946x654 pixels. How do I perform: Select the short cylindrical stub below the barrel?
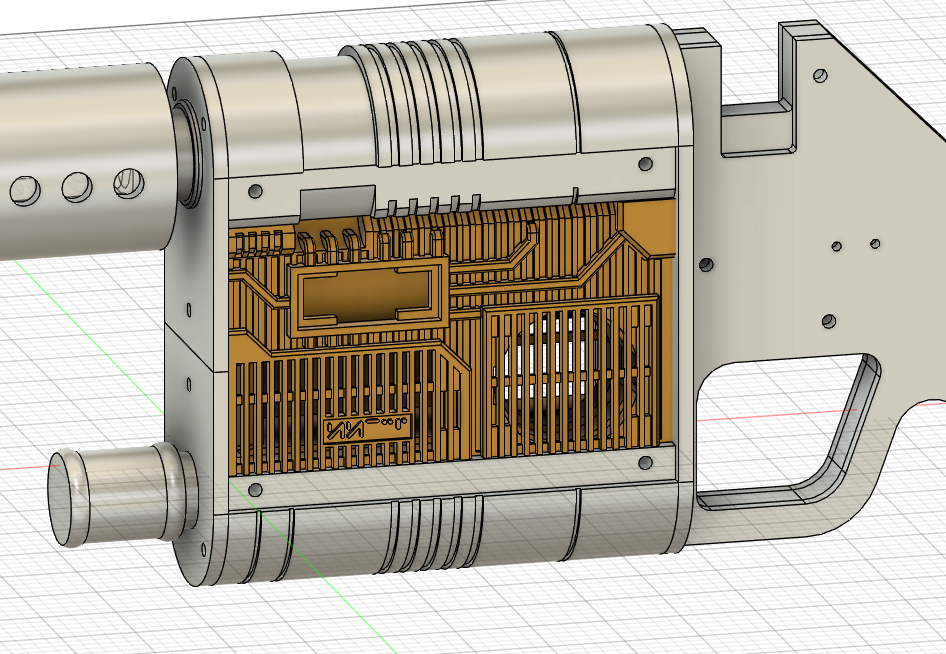tap(122, 494)
